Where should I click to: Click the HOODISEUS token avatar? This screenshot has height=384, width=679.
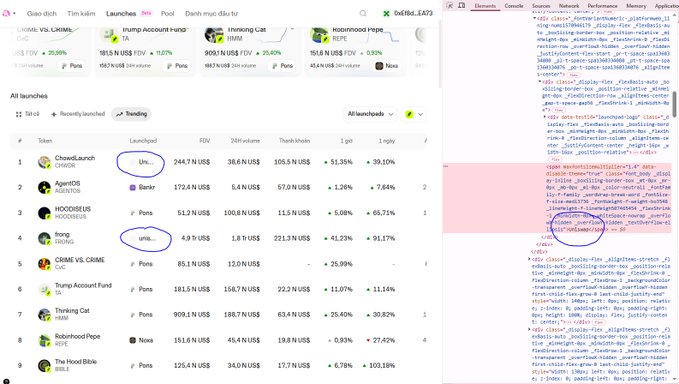[44, 213]
